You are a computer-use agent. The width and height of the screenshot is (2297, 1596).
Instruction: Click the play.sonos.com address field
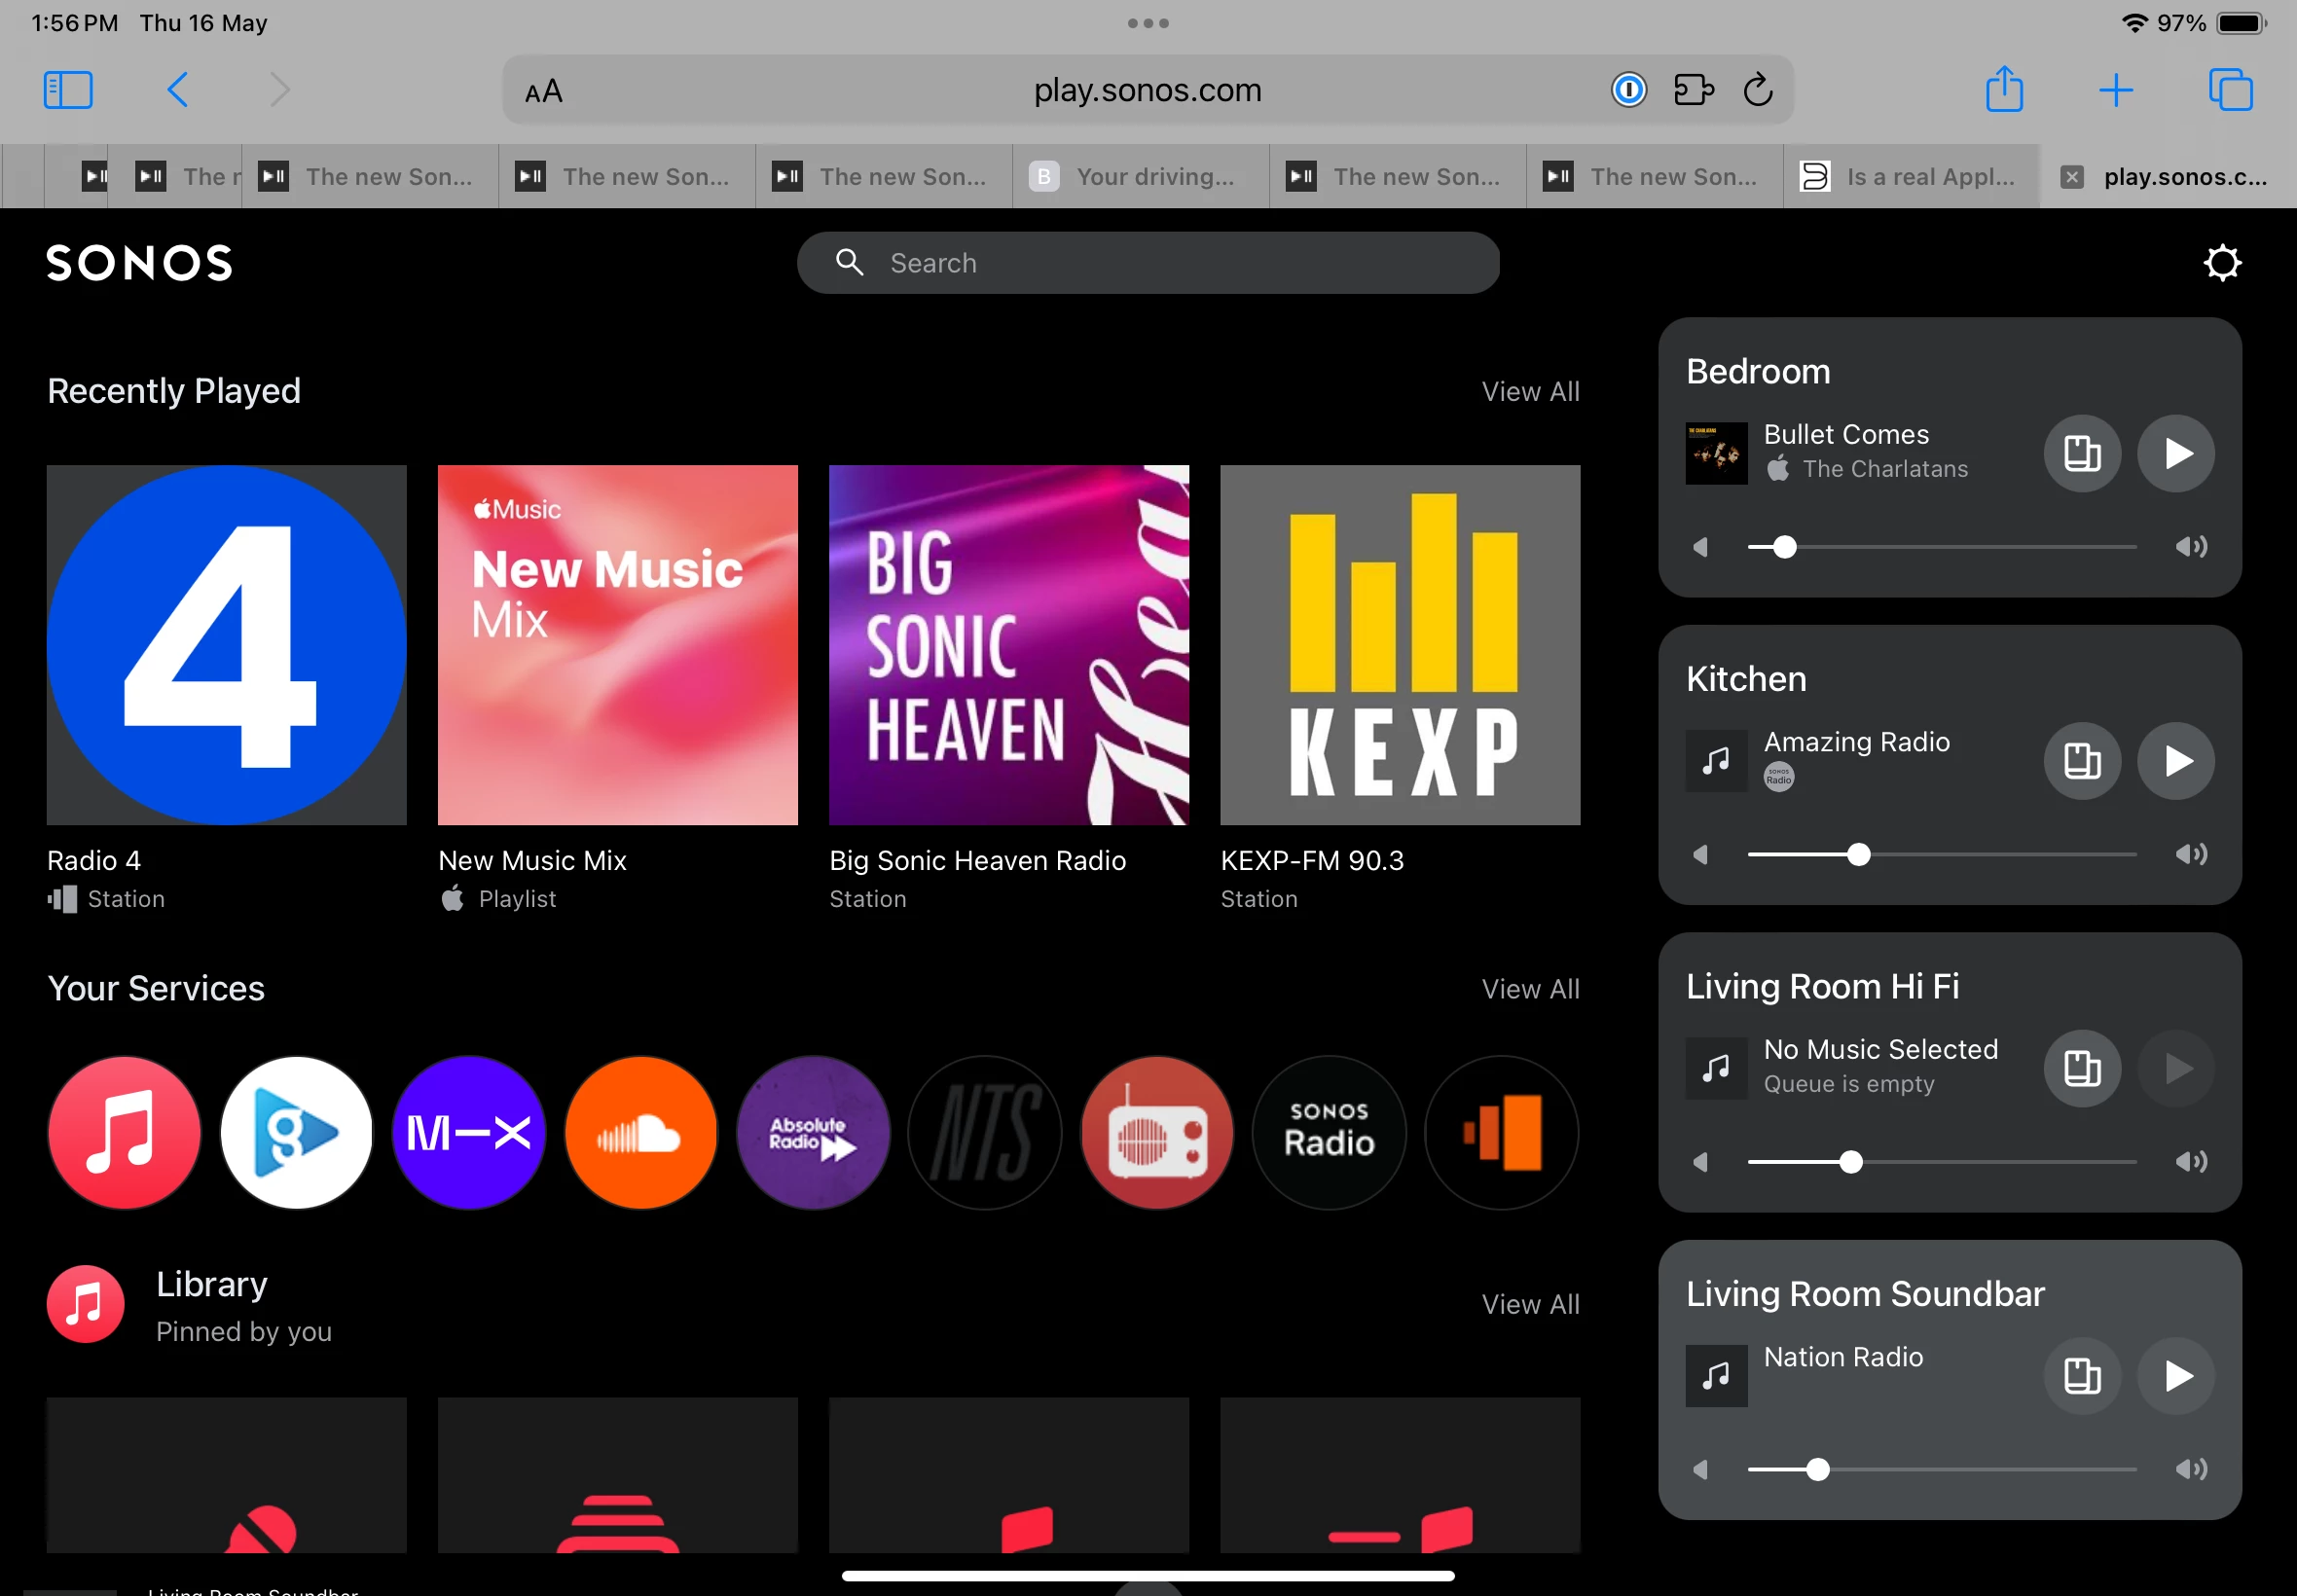[x=1147, y=90]
